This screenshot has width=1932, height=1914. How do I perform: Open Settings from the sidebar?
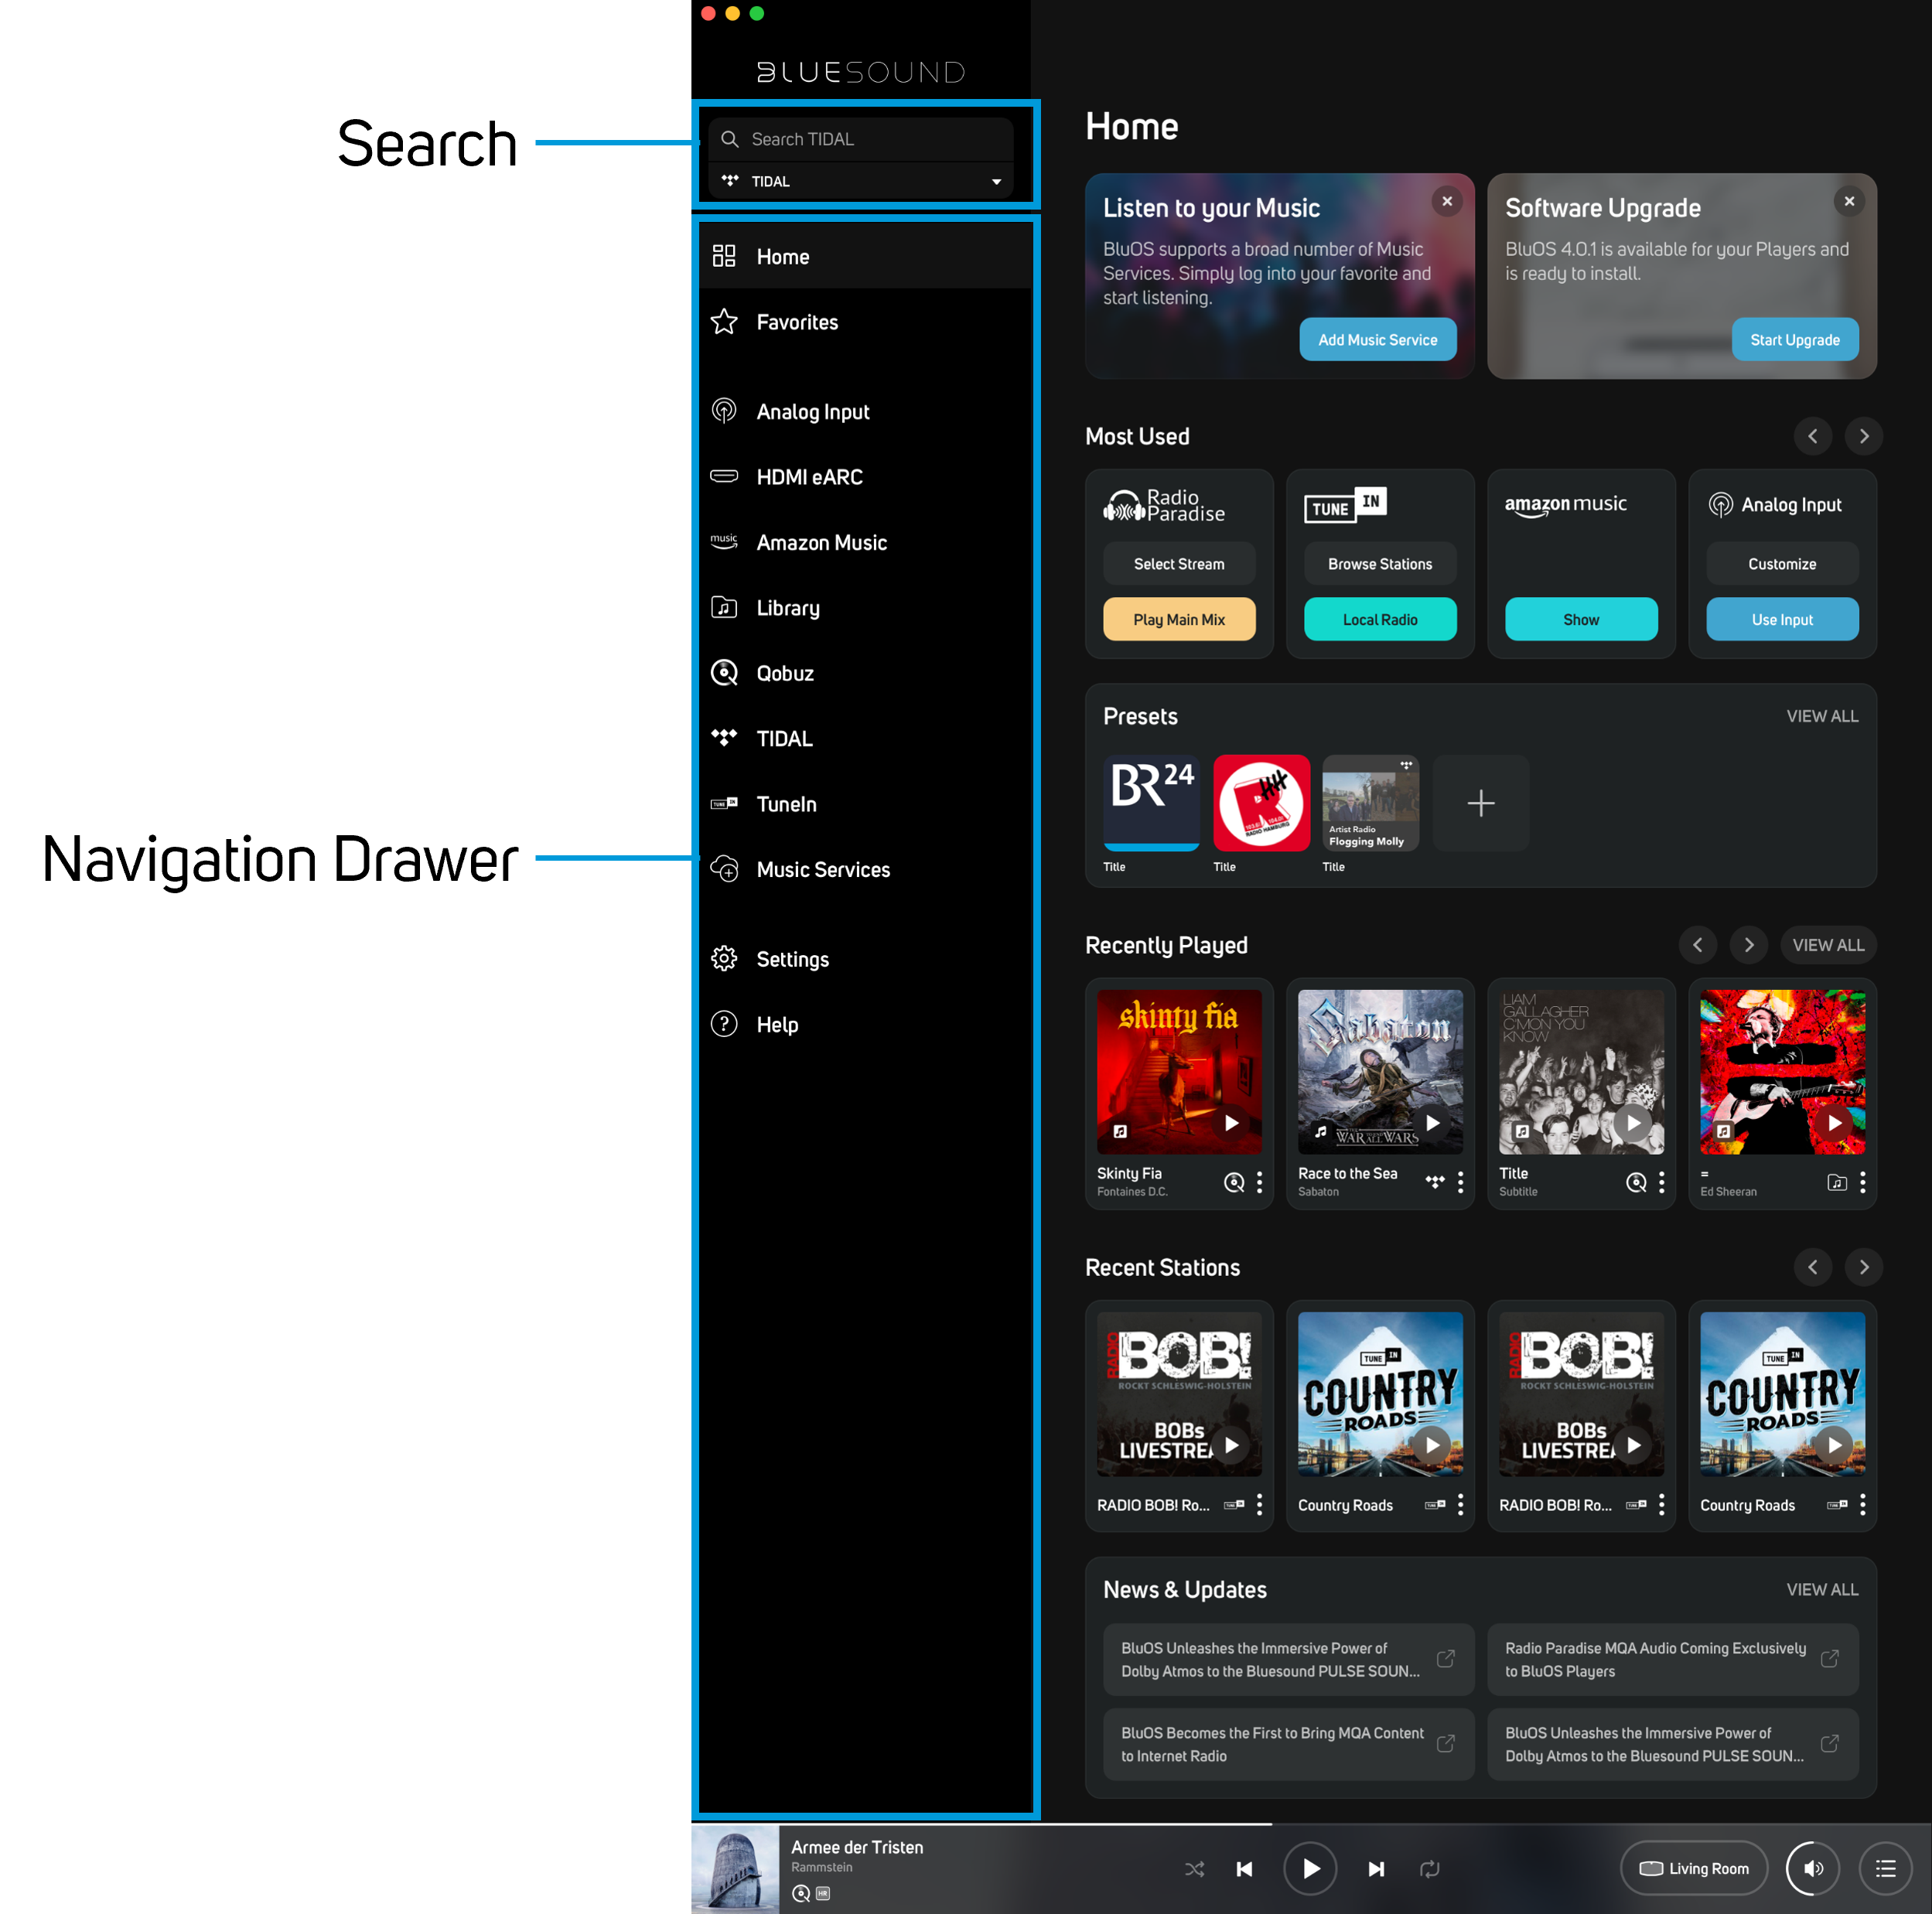tap(793, 958)
